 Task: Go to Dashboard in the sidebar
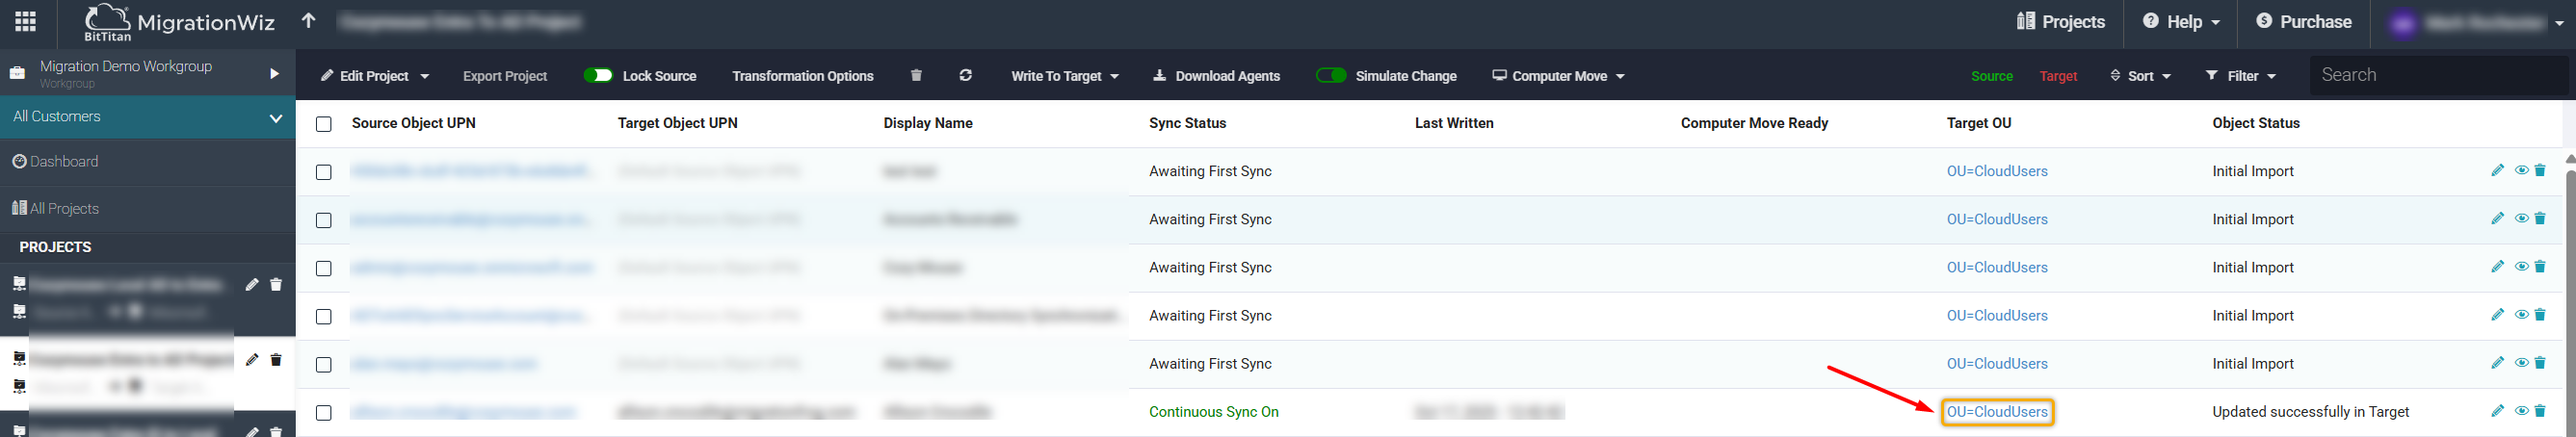tap(63, 162)
